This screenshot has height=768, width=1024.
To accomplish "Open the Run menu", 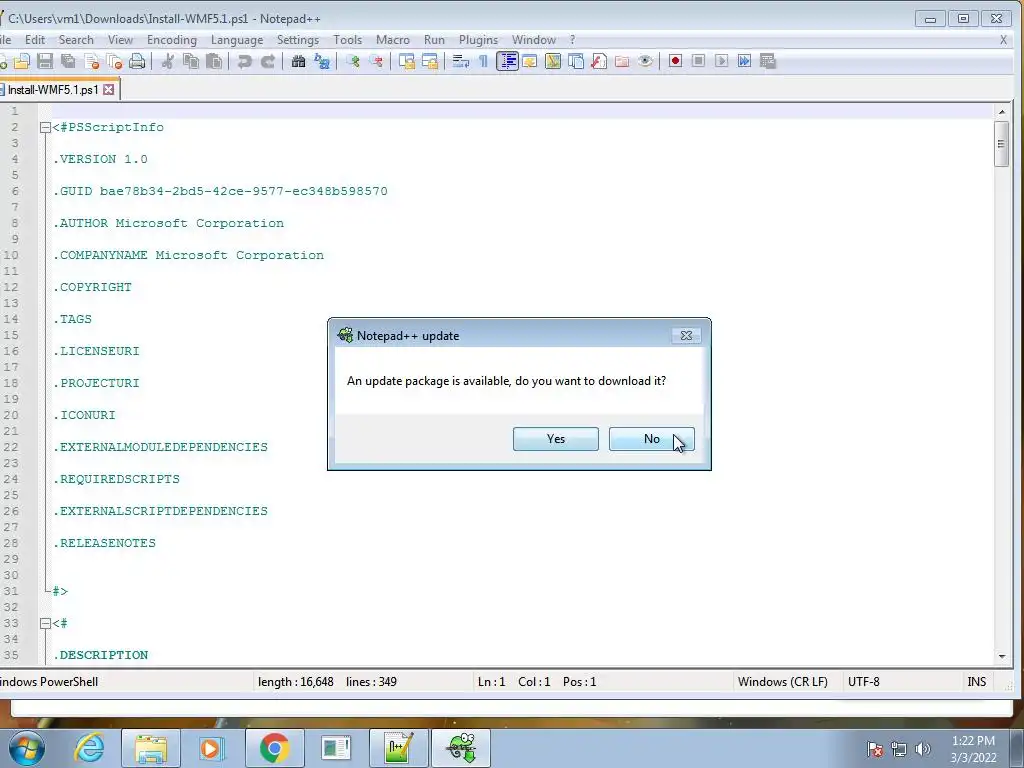I will click(434, 40).
